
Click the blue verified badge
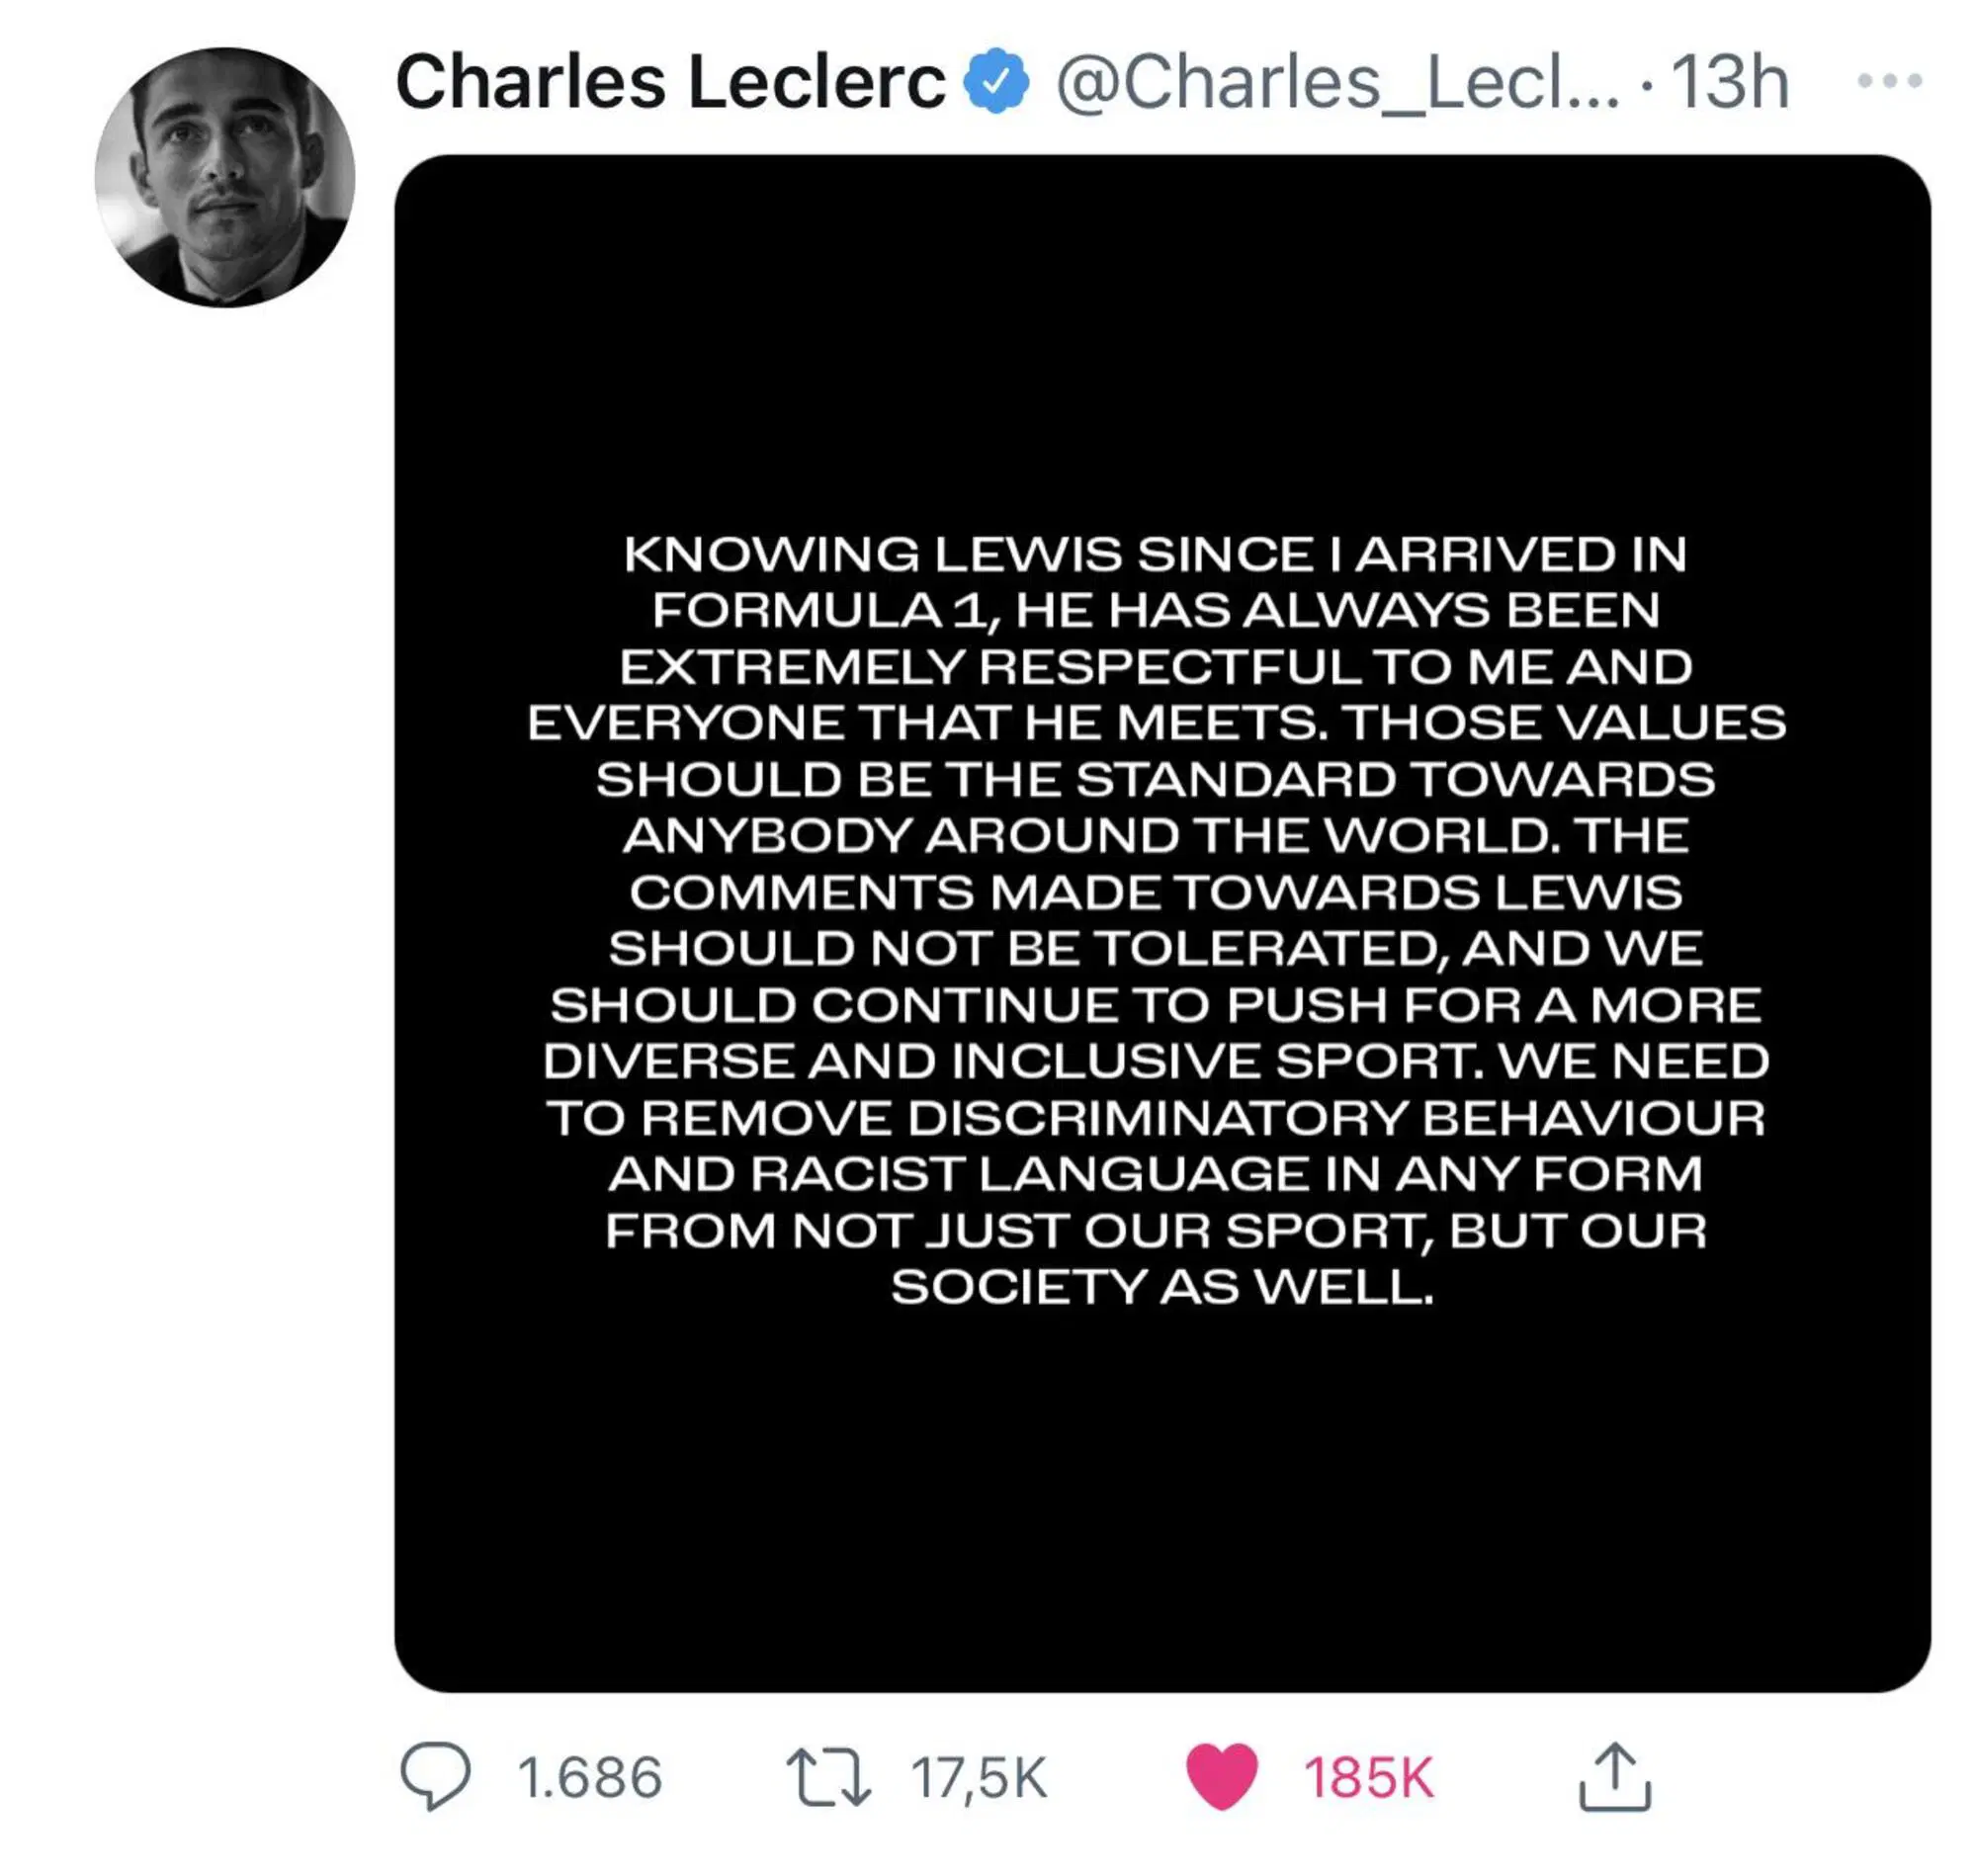(996, 82)
